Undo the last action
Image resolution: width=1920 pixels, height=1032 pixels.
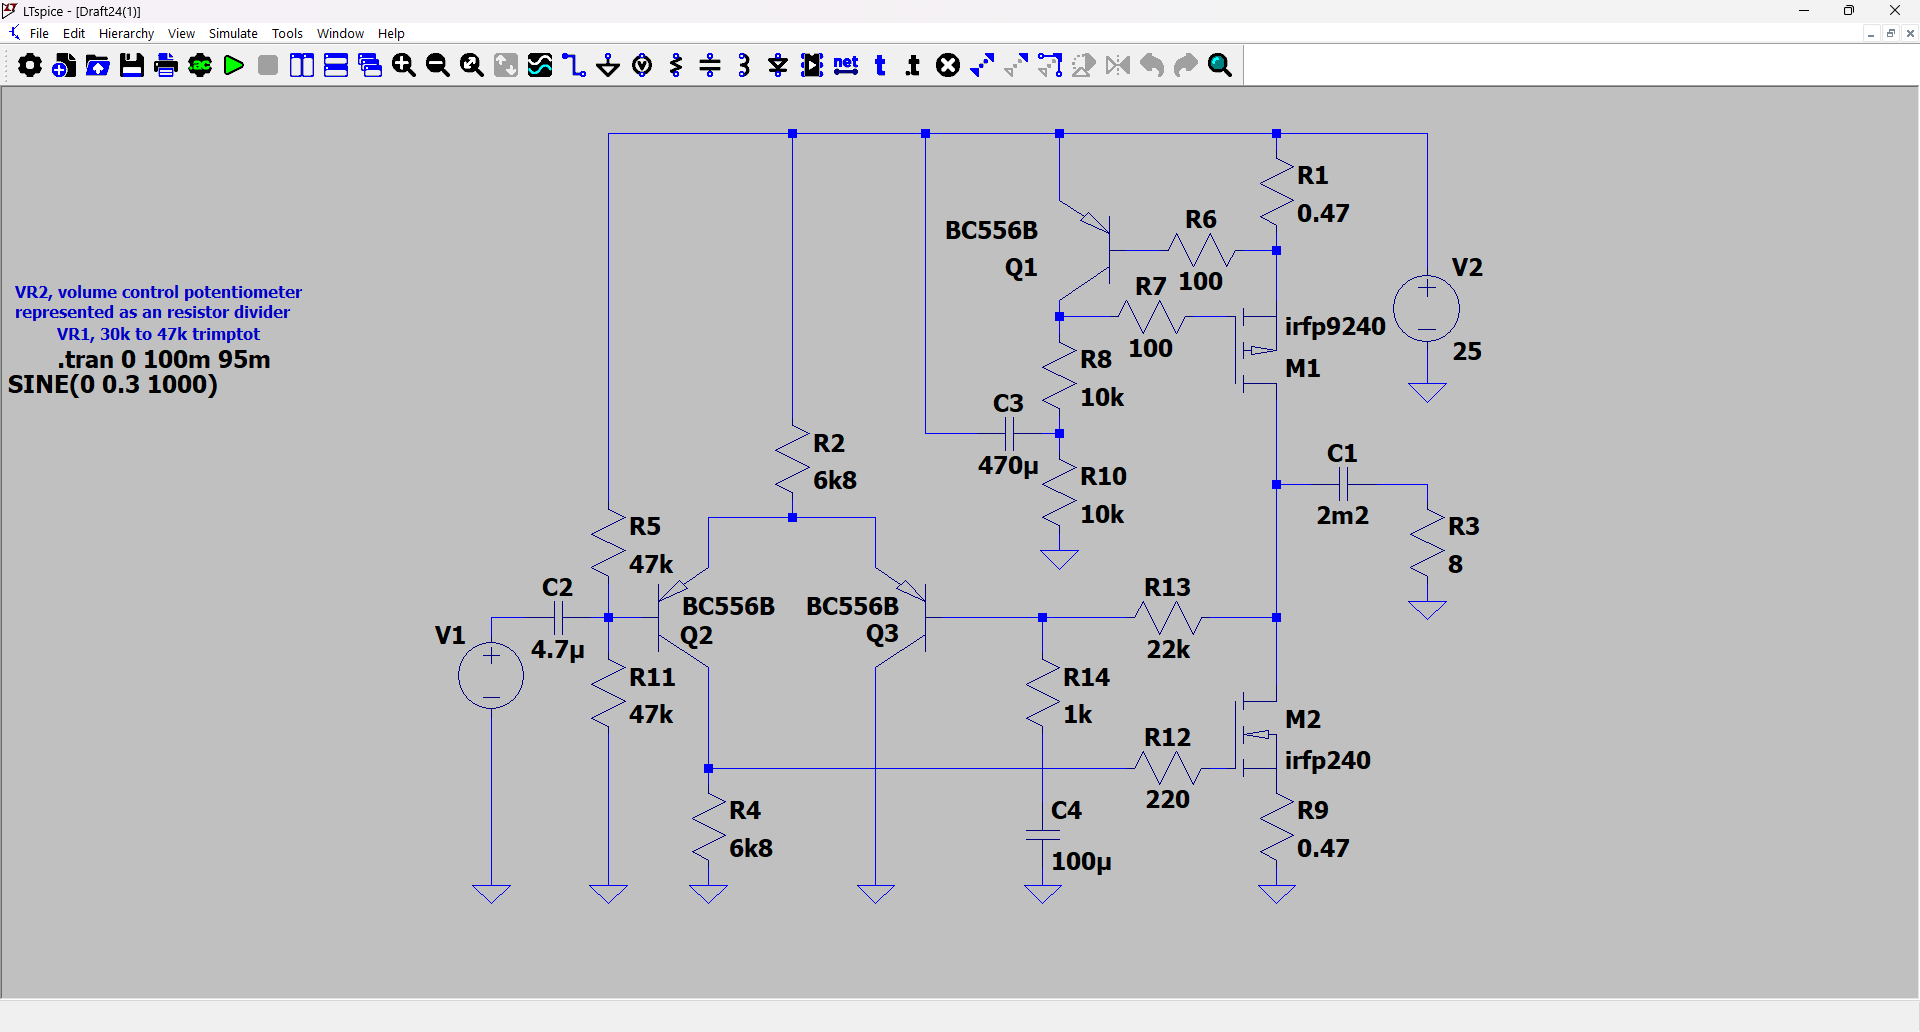click(1152, 66)
